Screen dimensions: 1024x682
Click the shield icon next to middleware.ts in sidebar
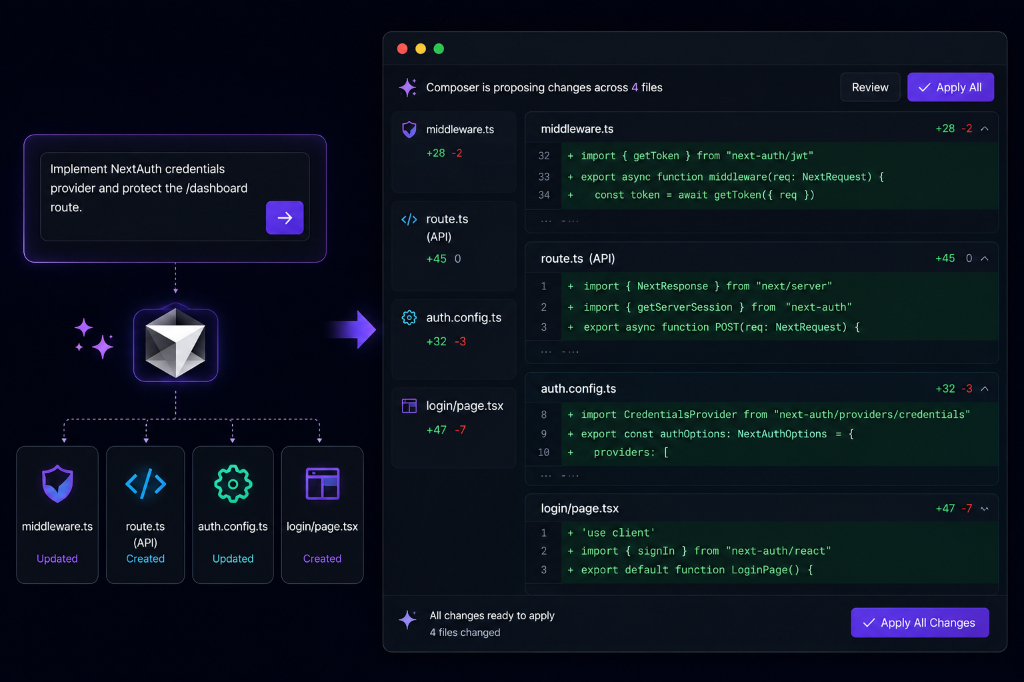409,129
